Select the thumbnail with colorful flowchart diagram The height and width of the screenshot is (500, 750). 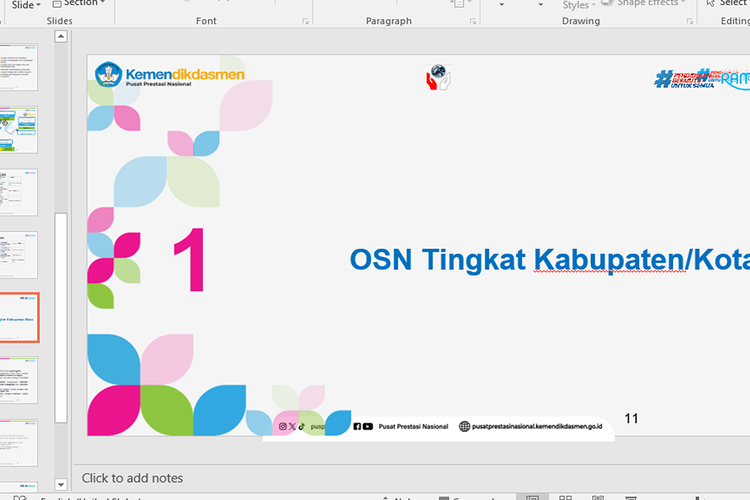tap(19, 130)
